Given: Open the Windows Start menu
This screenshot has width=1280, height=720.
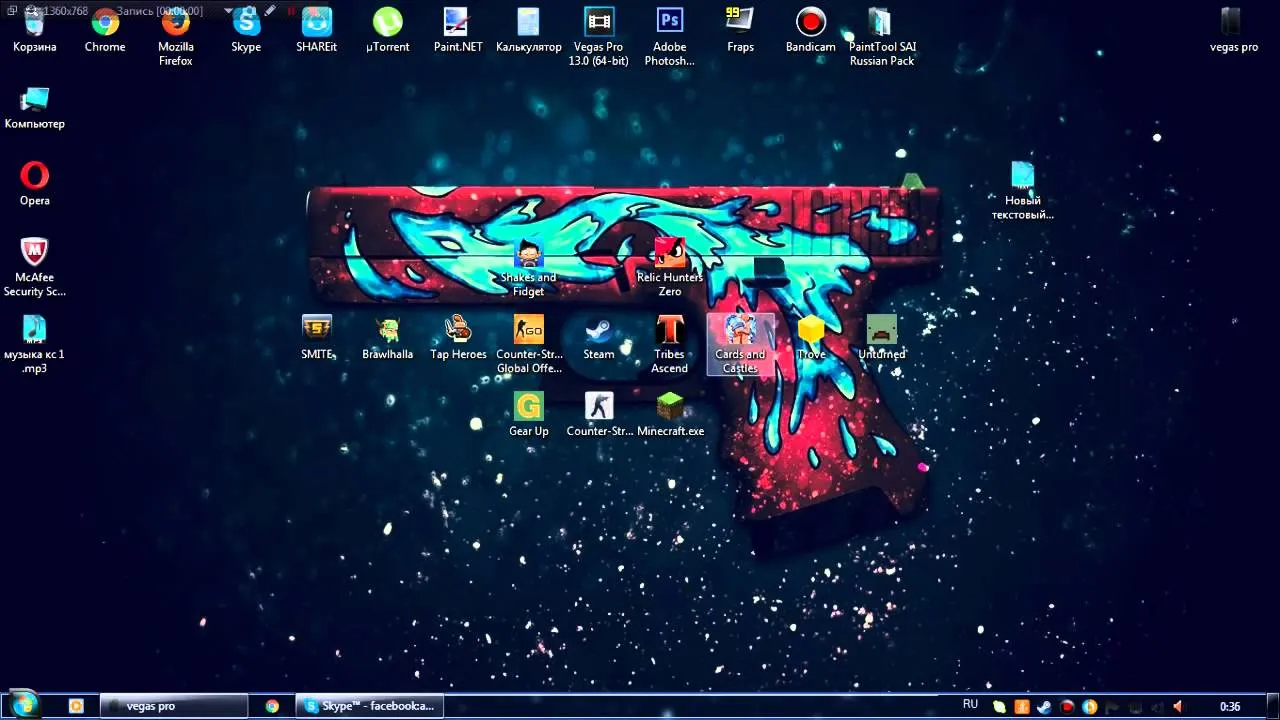Looking at the screenshot, I should pyautogui.click(x=22, y=705).
